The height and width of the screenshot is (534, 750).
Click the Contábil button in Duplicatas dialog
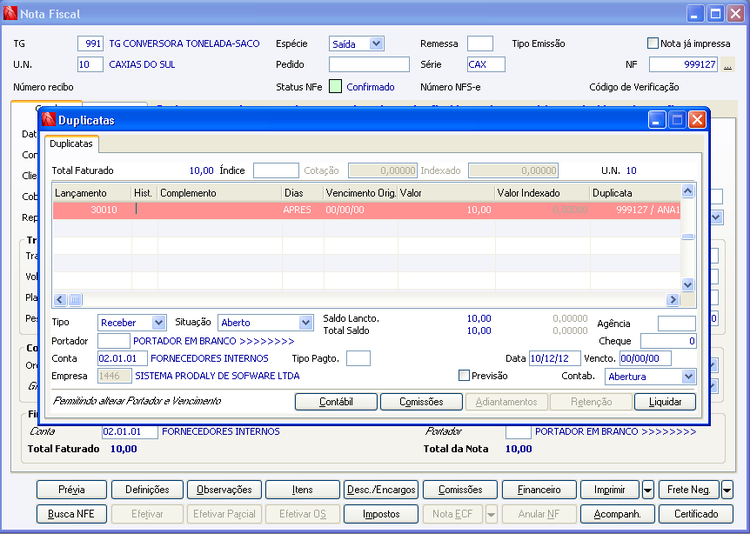point(335,401)
